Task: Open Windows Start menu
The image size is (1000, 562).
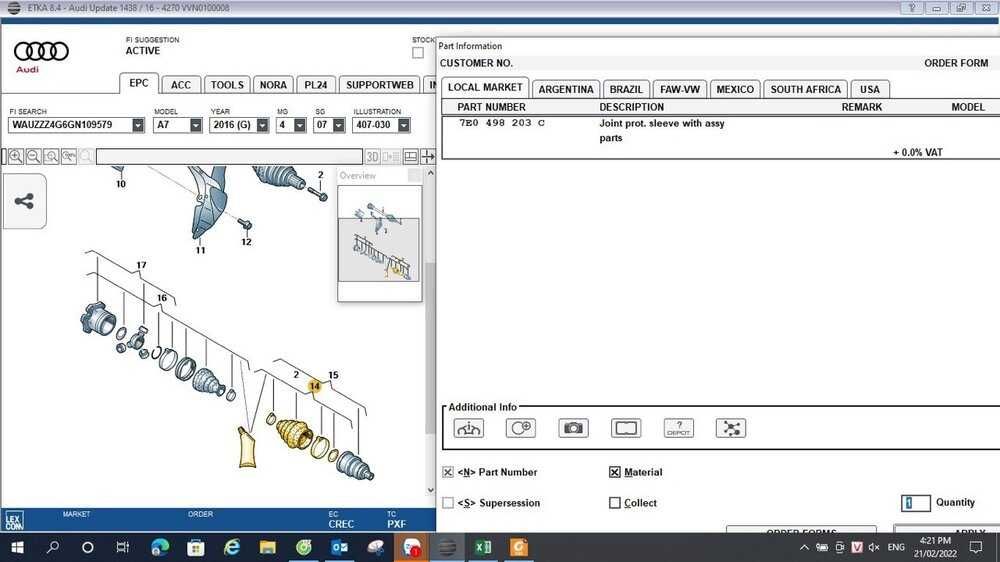Action: (17, 547)
